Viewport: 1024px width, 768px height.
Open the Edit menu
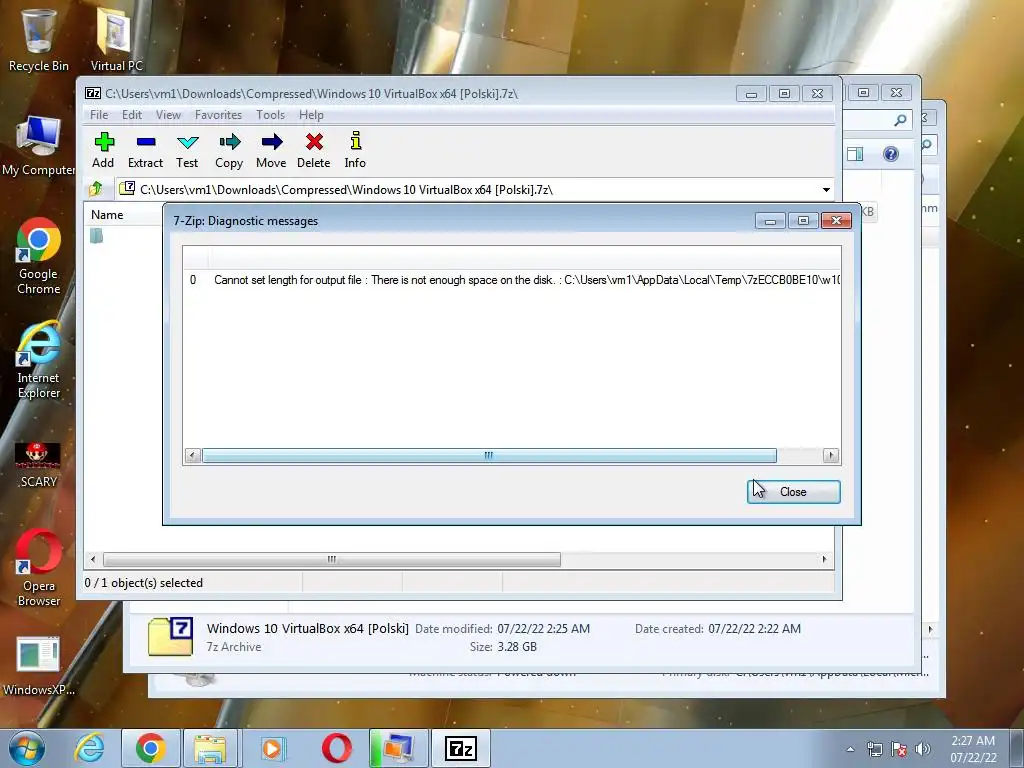tap(132, 115)
